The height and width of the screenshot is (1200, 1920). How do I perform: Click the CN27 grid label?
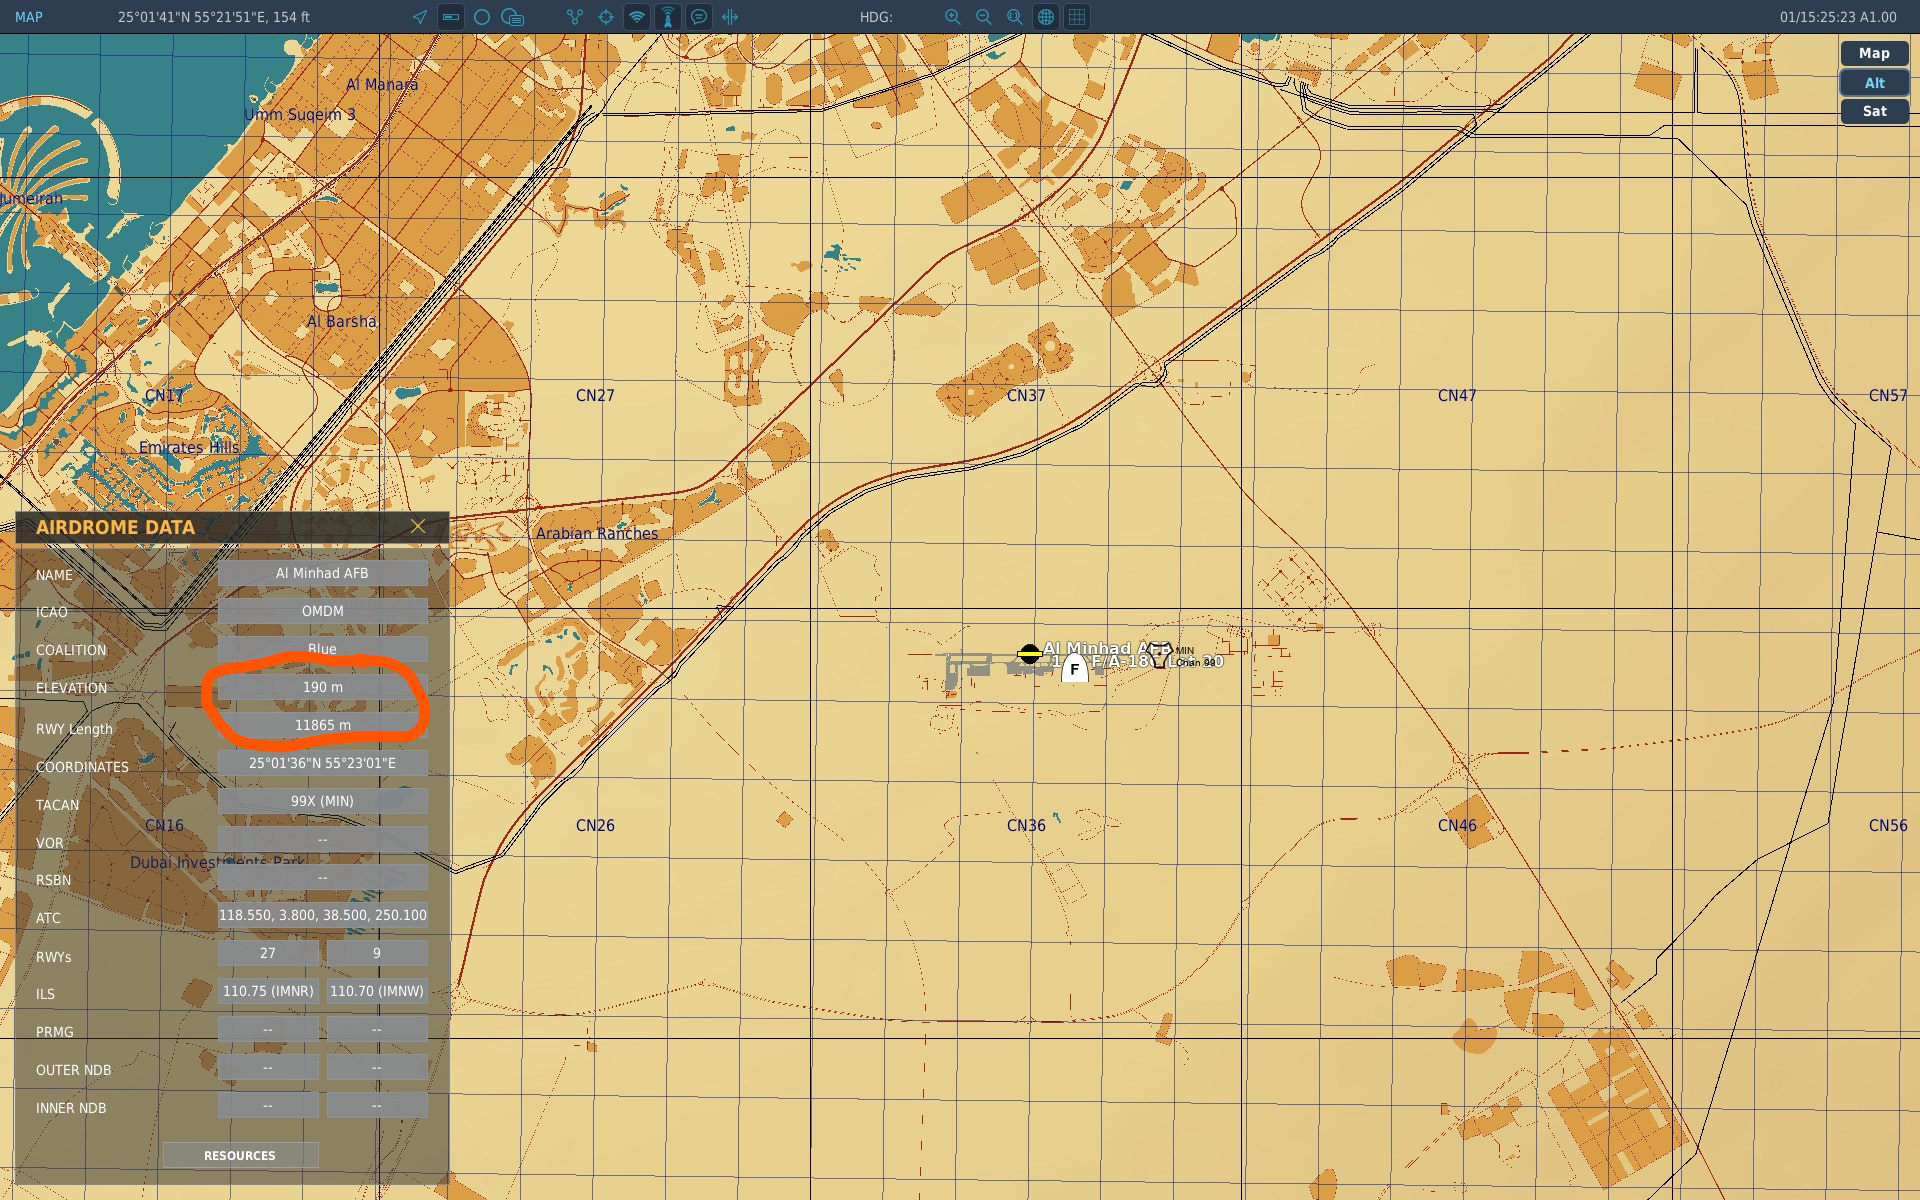(595, 395)
